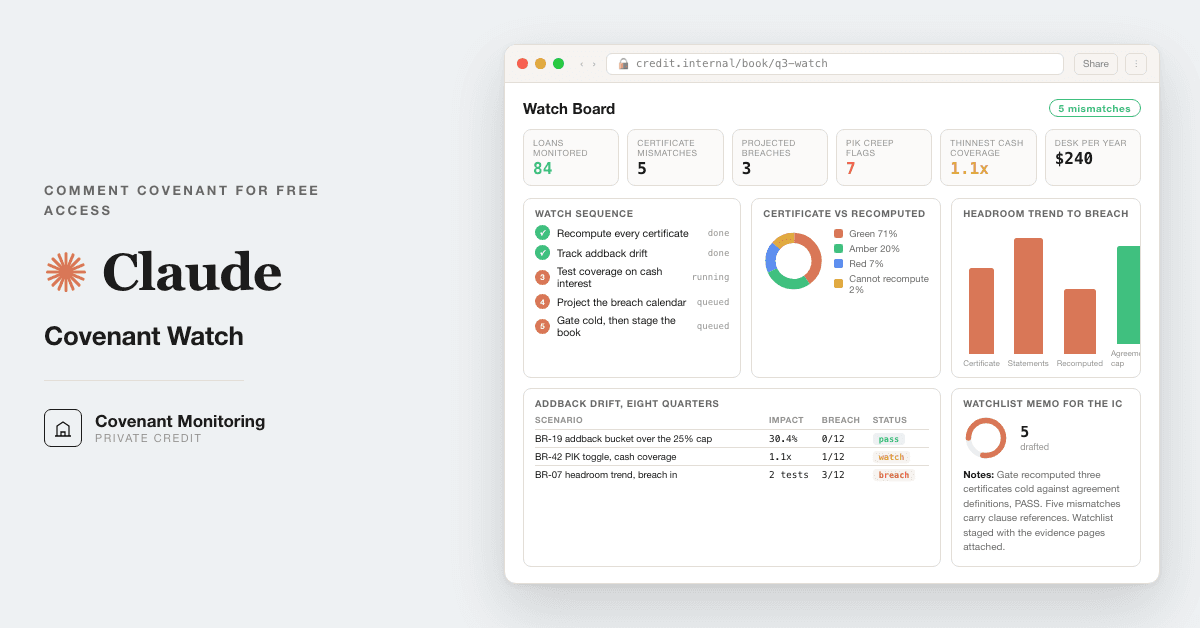
Task: Click the breach status badge
Action: pyautogui.click(x=894, y=475)
